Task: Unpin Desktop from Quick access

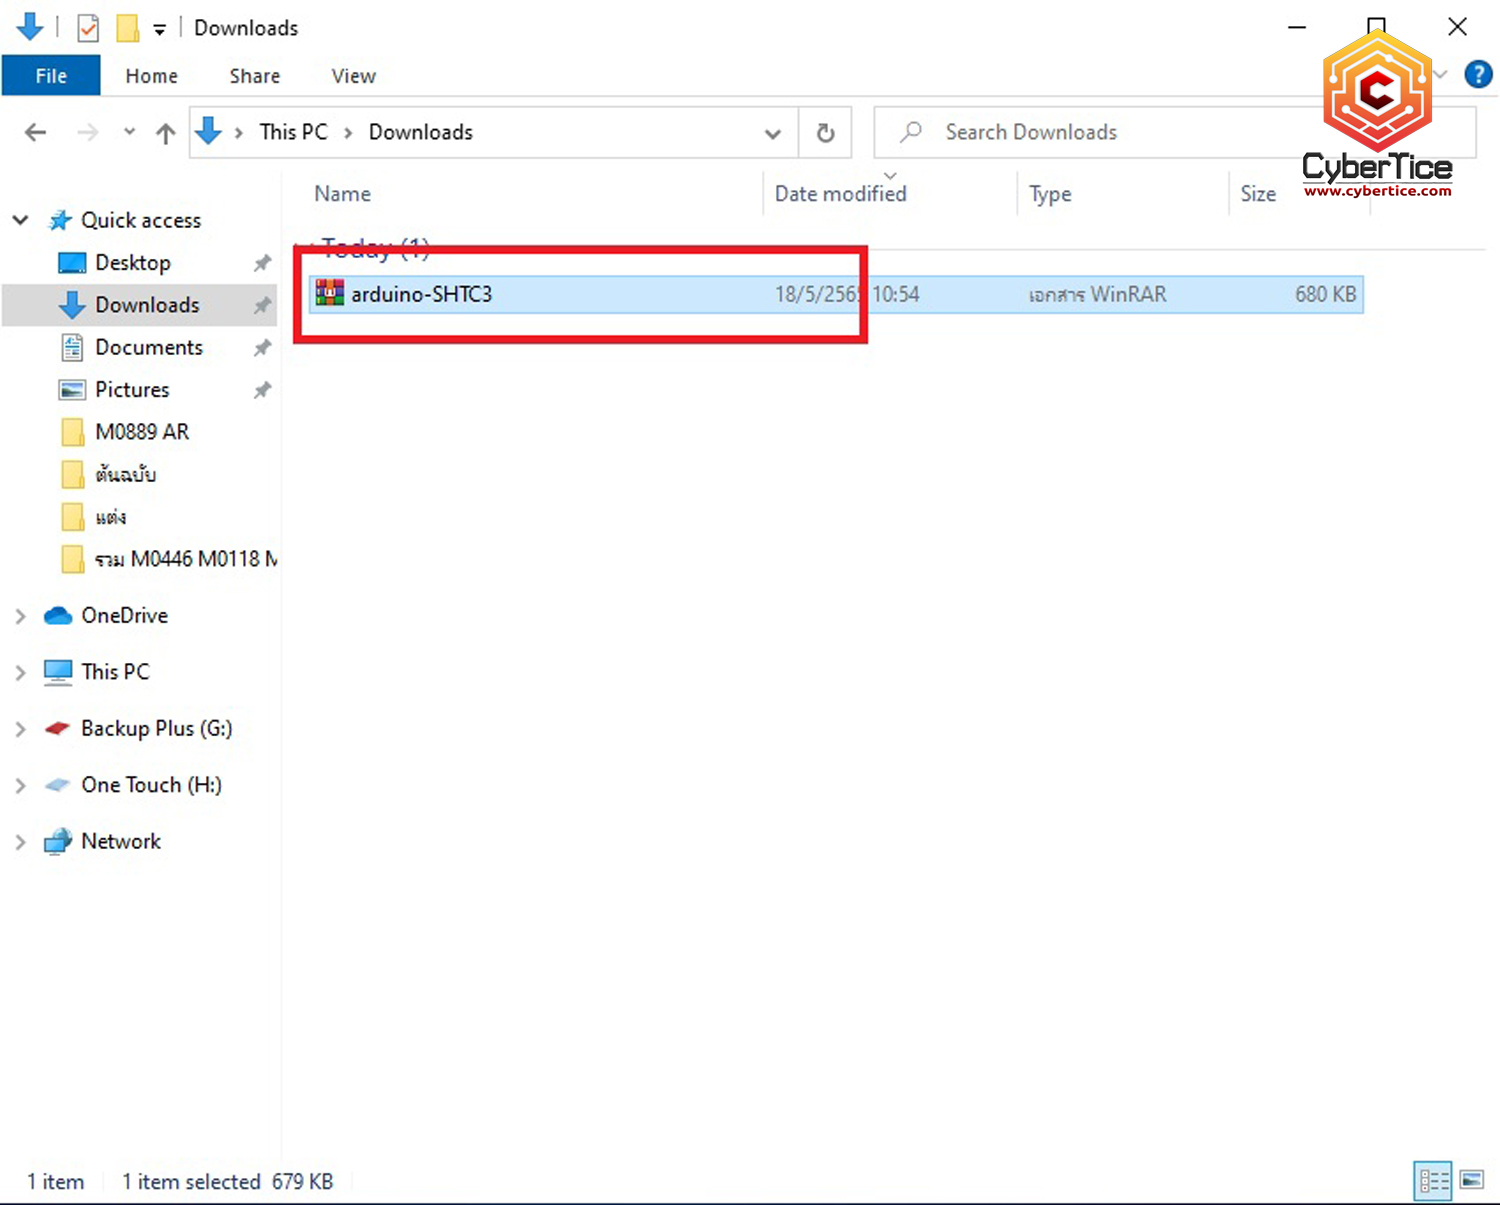Action: pyautogui.click(x=262, y=263)
